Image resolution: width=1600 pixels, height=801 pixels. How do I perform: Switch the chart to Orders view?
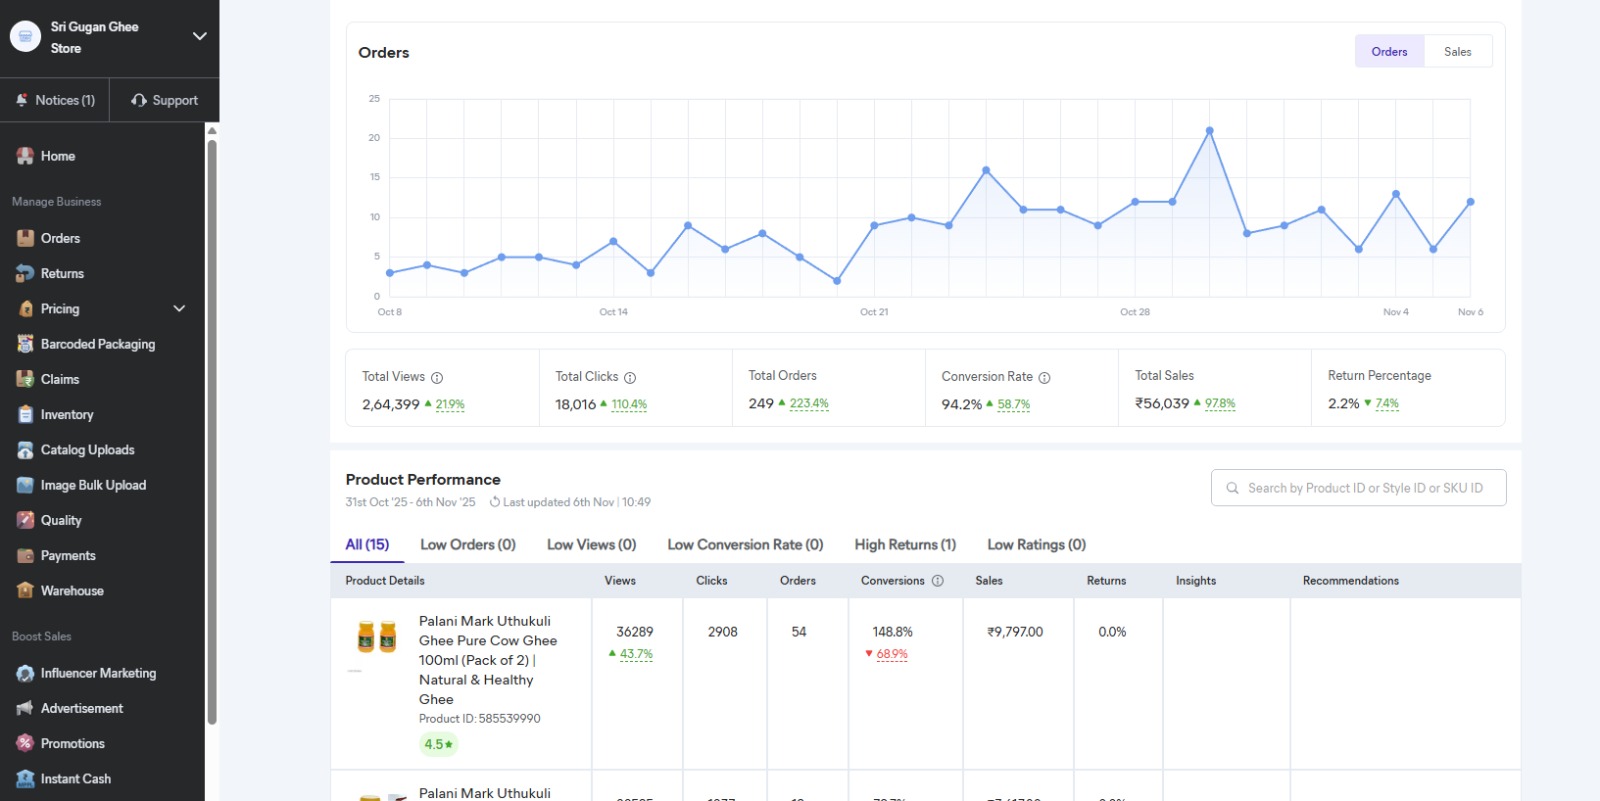1389,52
